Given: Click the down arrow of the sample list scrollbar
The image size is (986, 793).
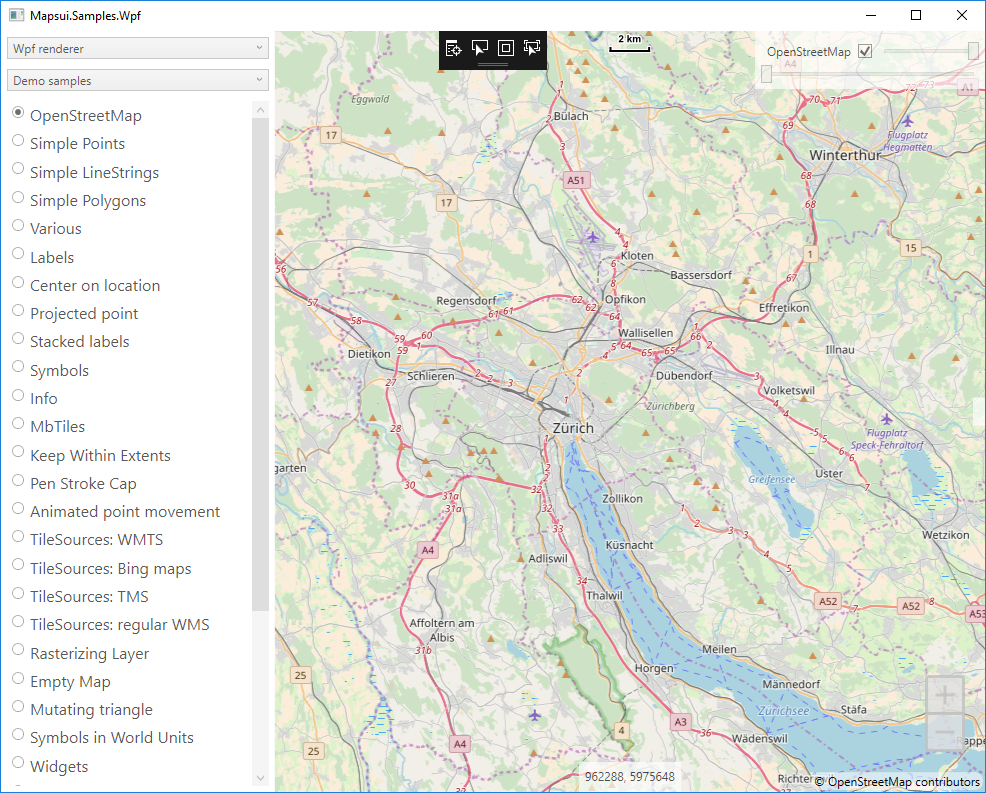Looking at the screenshot, I should (x=260, y=777).
